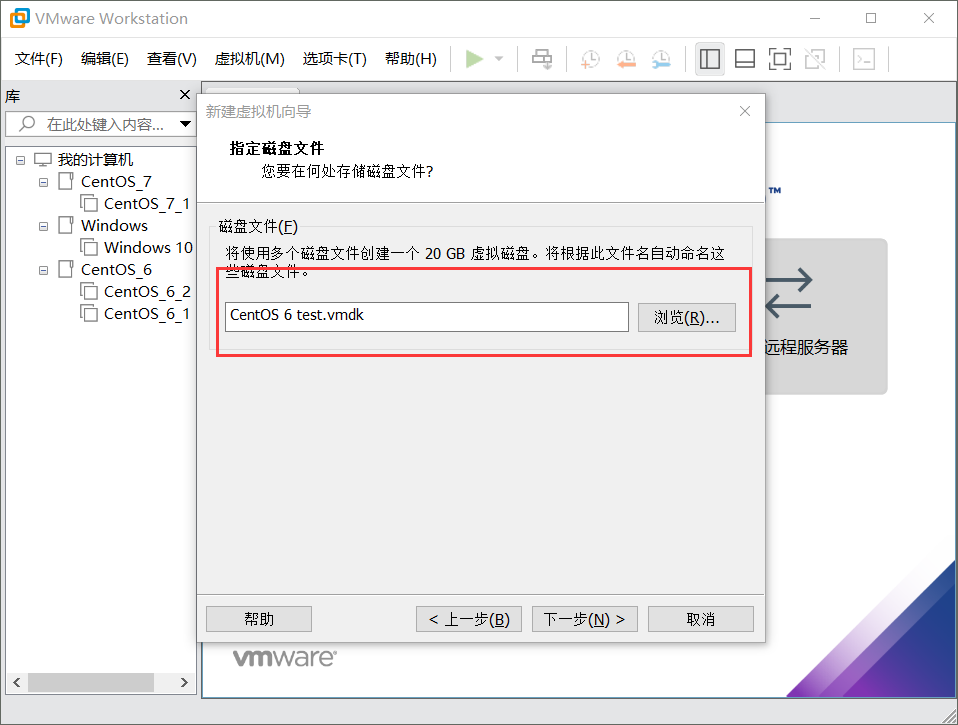Click the library search magnifier icon

(27, 124)
